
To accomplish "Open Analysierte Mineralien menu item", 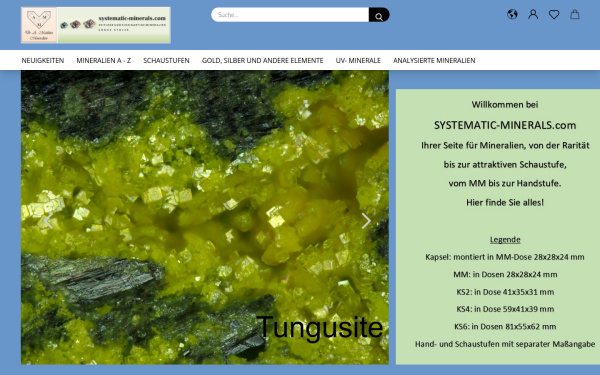I will coord(434,60).
